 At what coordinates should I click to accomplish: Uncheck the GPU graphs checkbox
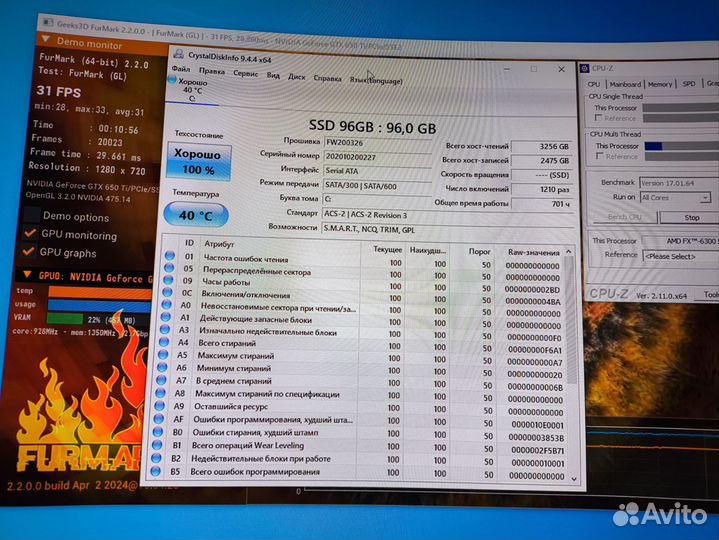29,253
